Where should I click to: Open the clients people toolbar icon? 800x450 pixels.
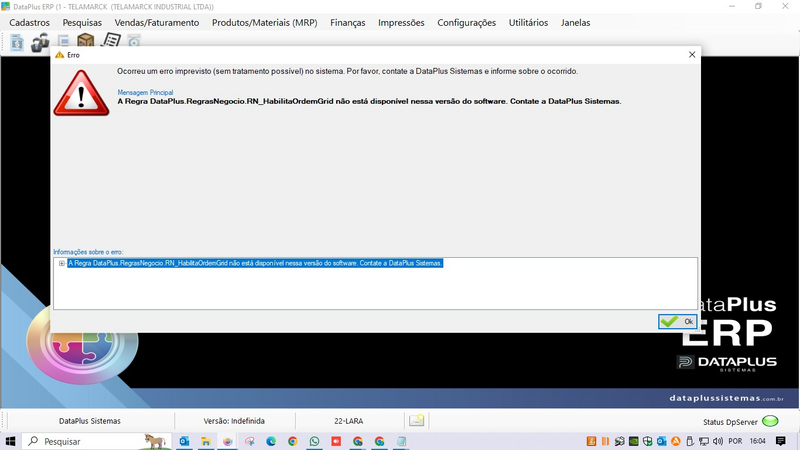pyautogui.click(x=40, y=42)
